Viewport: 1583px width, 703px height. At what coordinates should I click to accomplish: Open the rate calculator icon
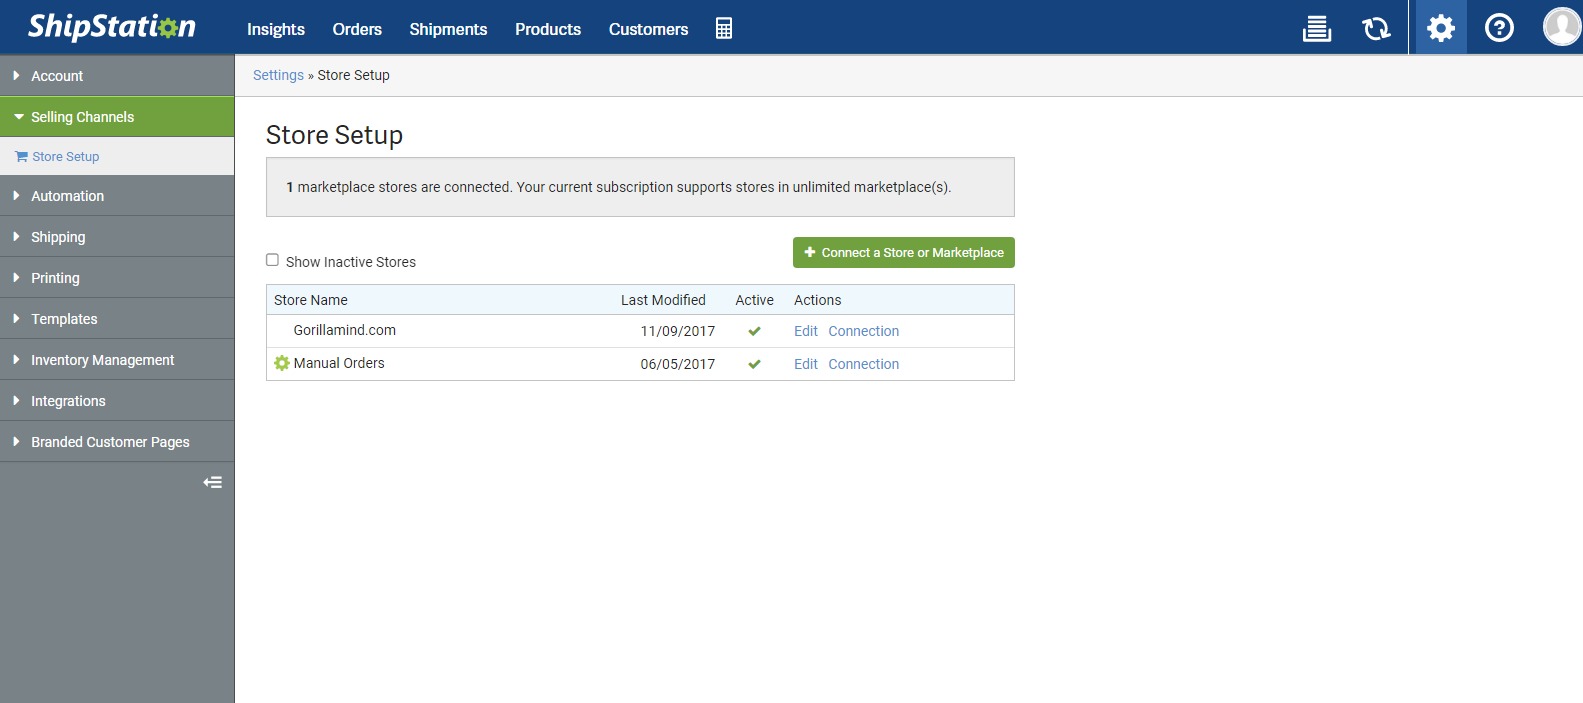(x=724, y=29)
